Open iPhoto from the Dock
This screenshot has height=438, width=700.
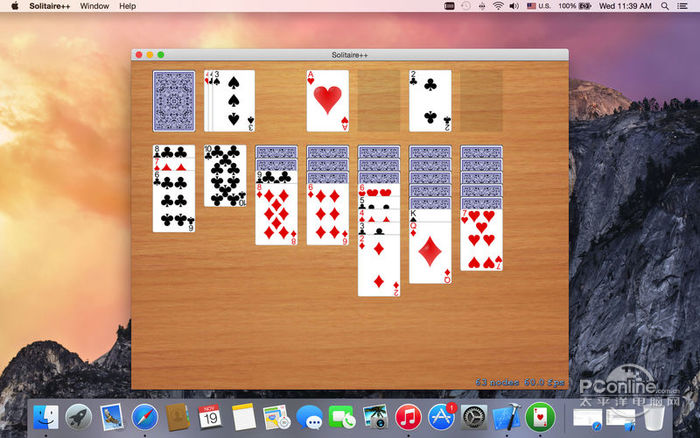pyautogui.click(x=375, y=417)
